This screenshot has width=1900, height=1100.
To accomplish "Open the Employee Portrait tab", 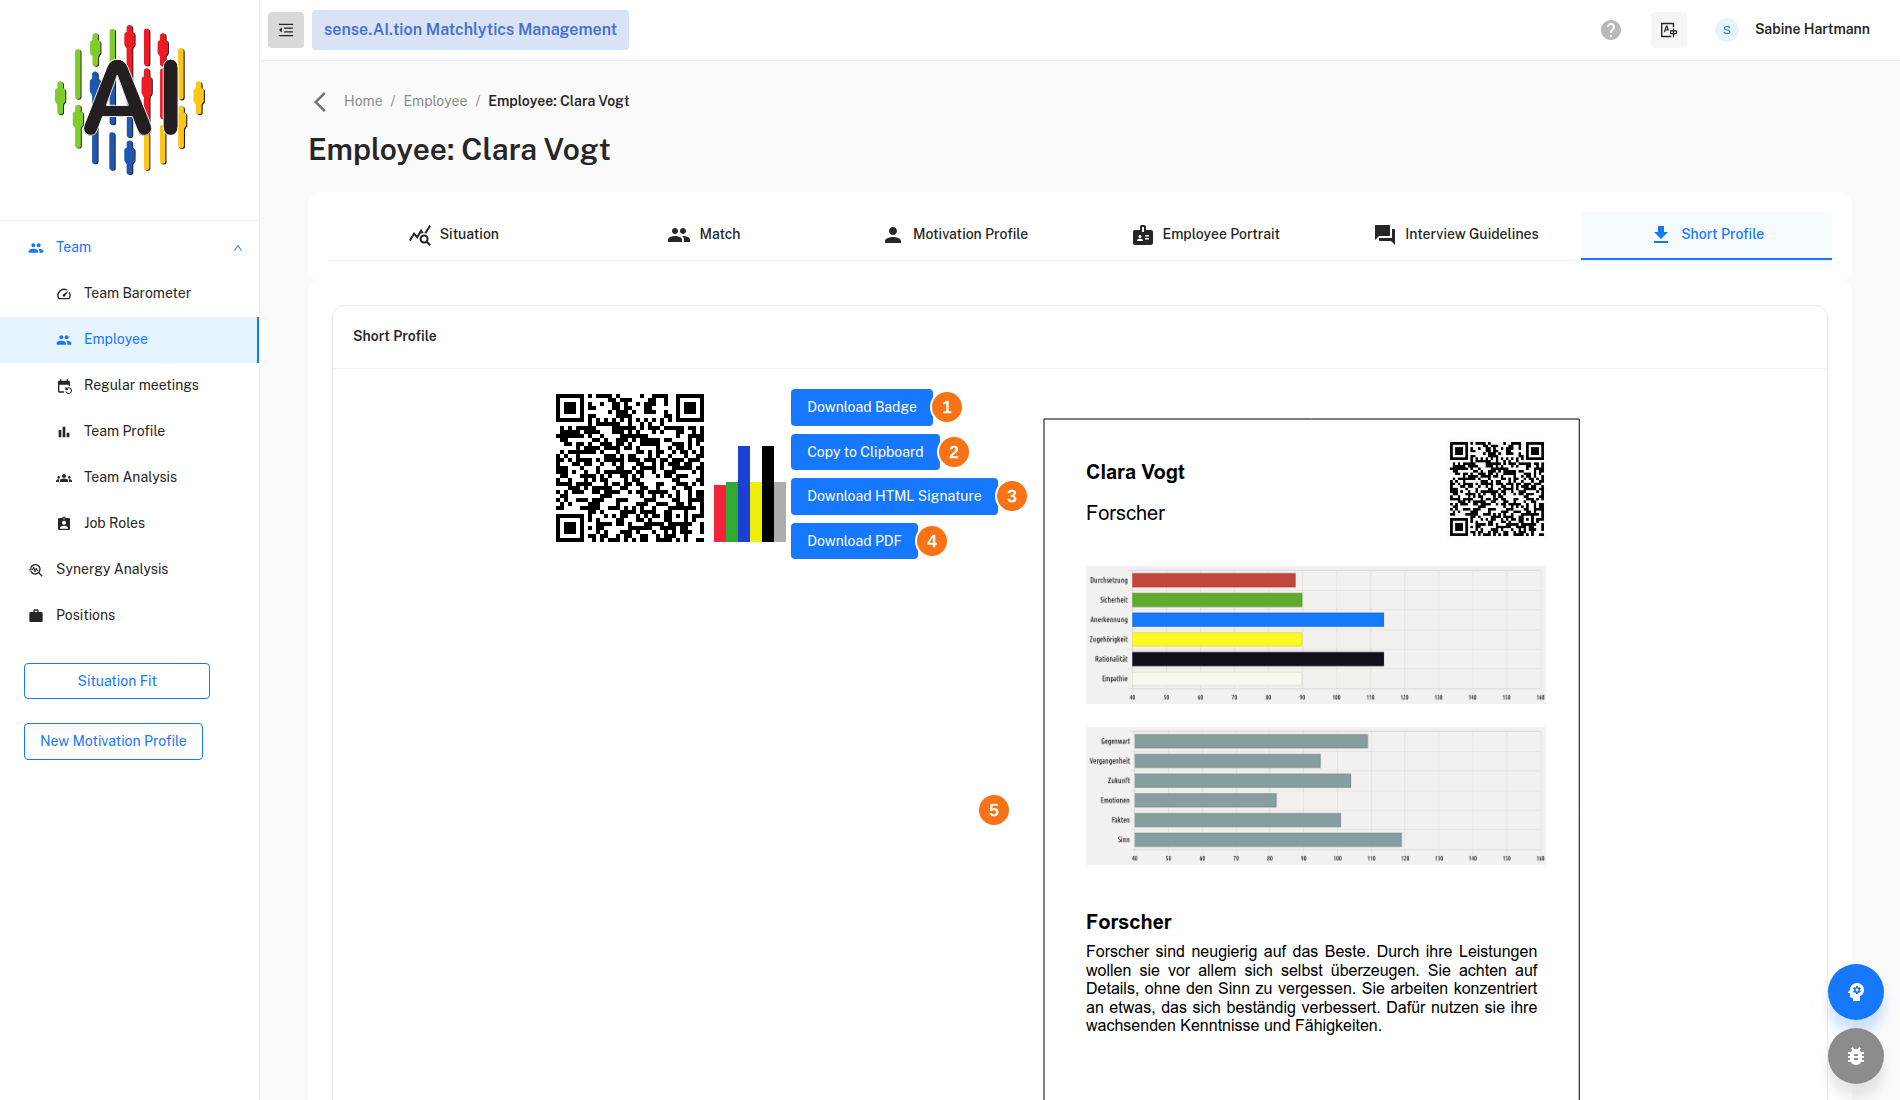I will coord(1205,235).
